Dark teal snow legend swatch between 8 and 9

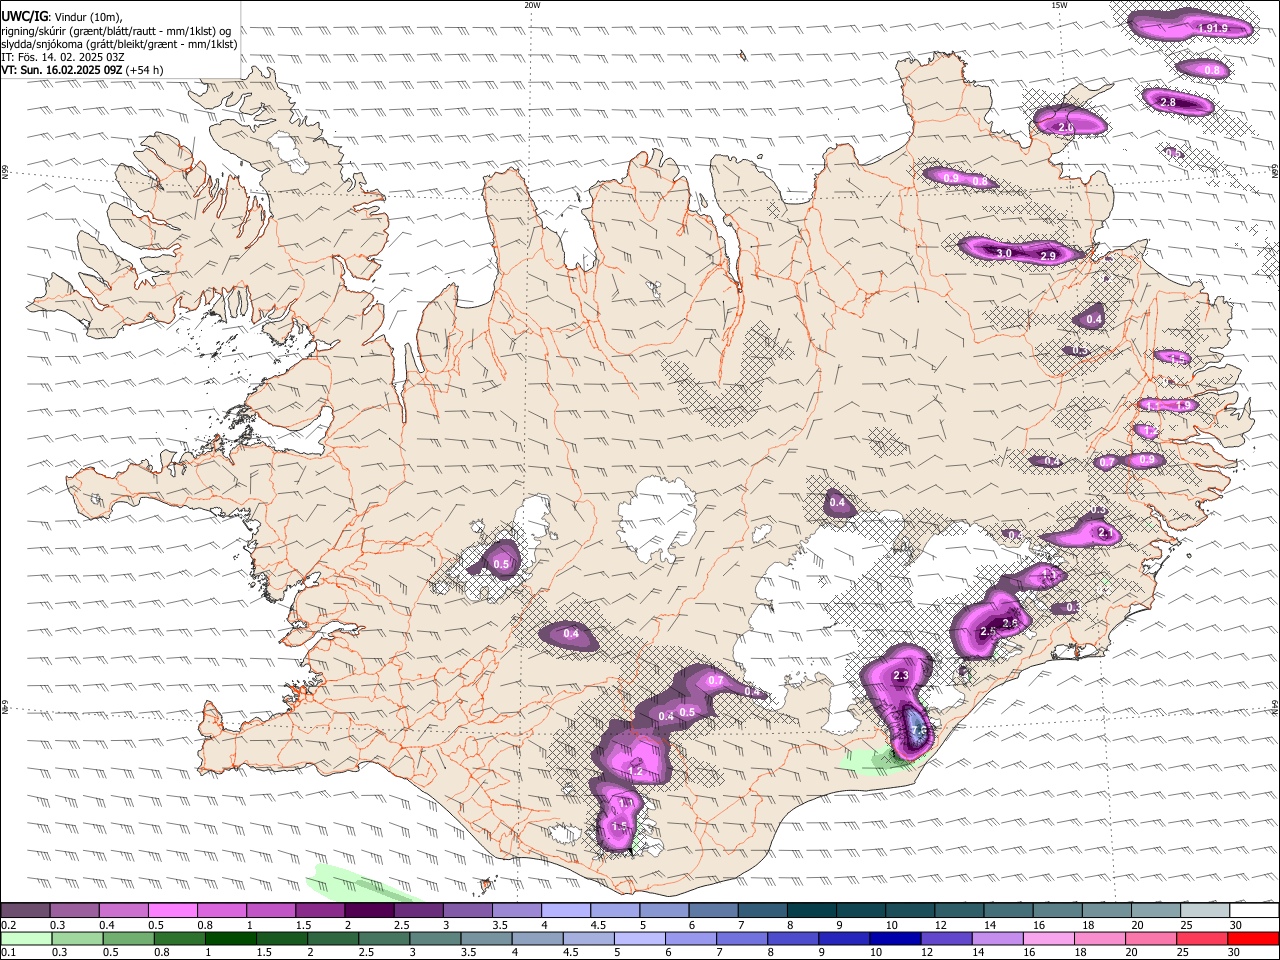812,911
